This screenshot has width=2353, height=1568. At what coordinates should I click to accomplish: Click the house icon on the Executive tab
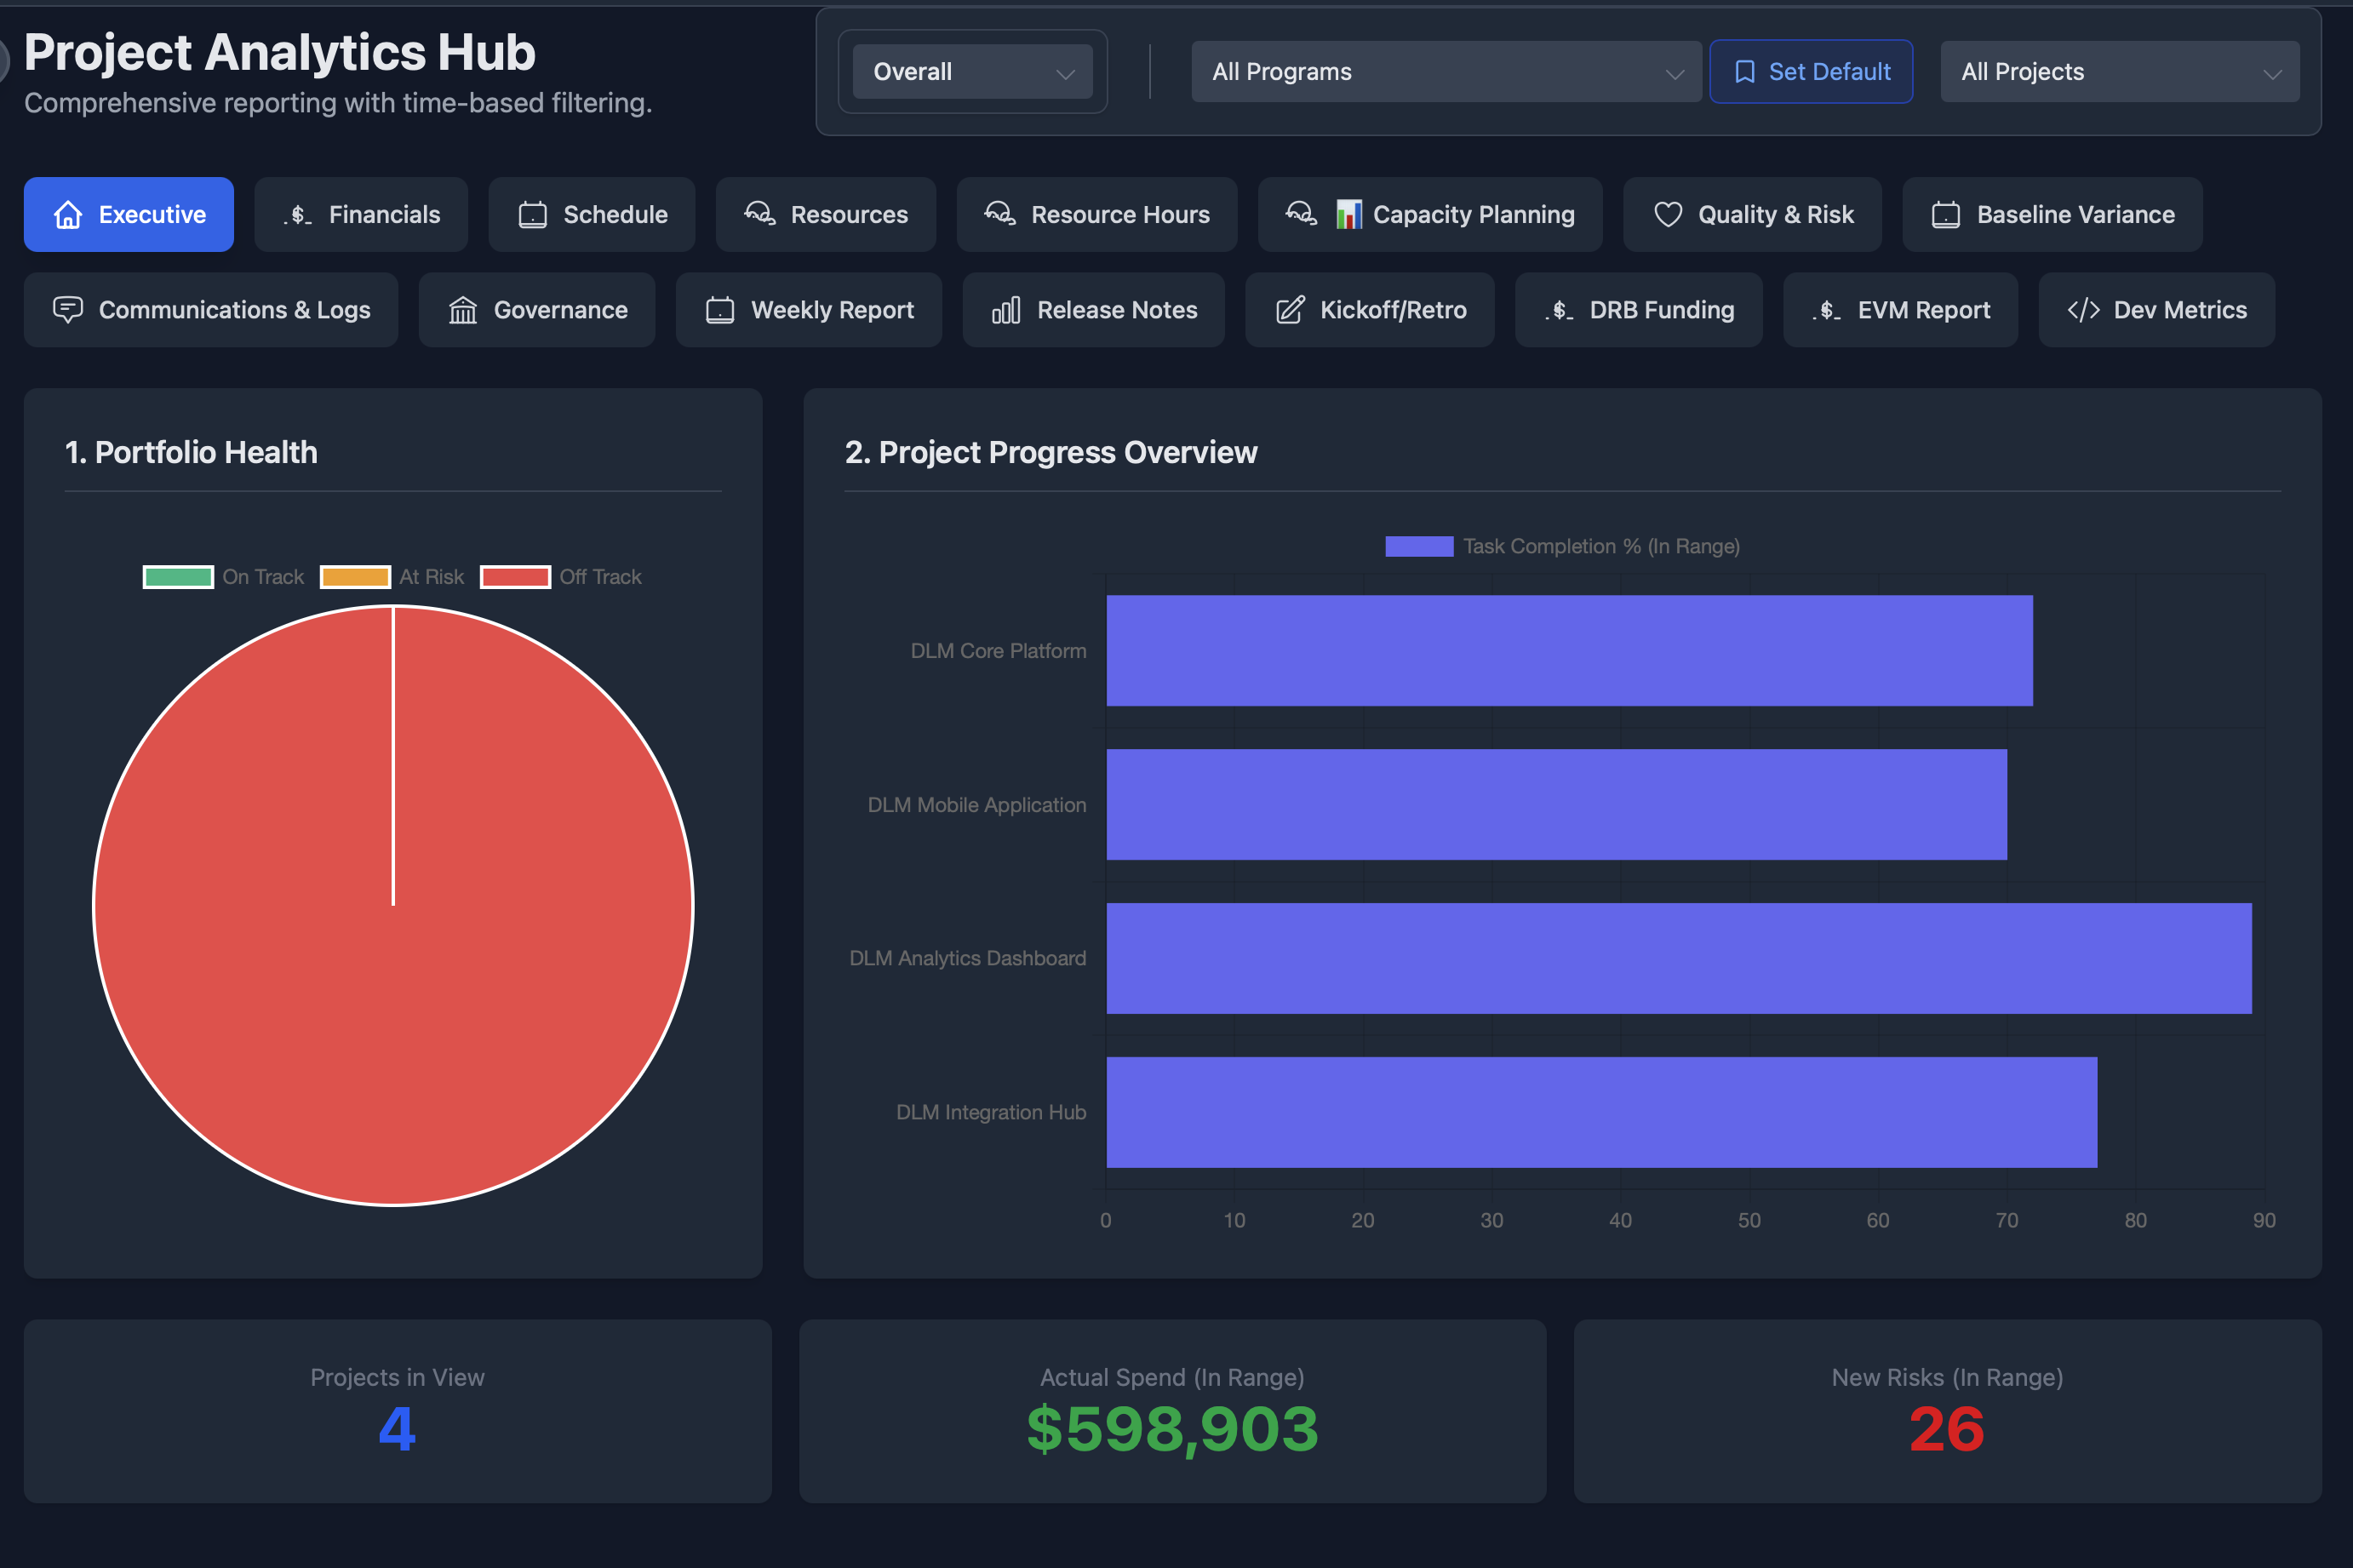[x=68, y=215]
